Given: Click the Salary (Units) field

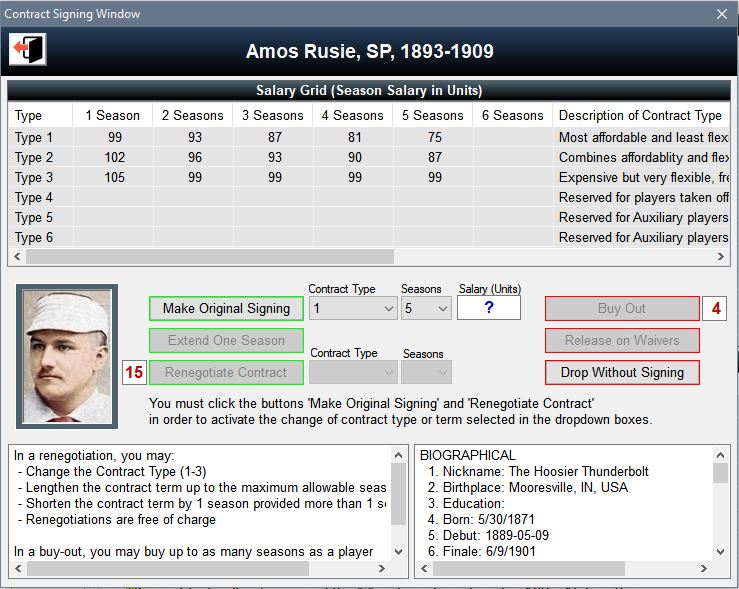Looking at the screenshot, I should click(488, 308).
